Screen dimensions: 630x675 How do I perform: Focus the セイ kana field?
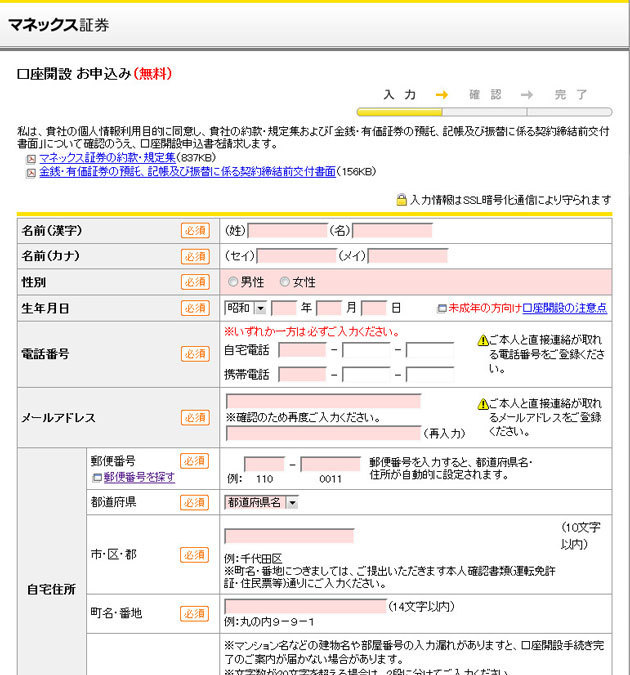click(x=296, y=256)
